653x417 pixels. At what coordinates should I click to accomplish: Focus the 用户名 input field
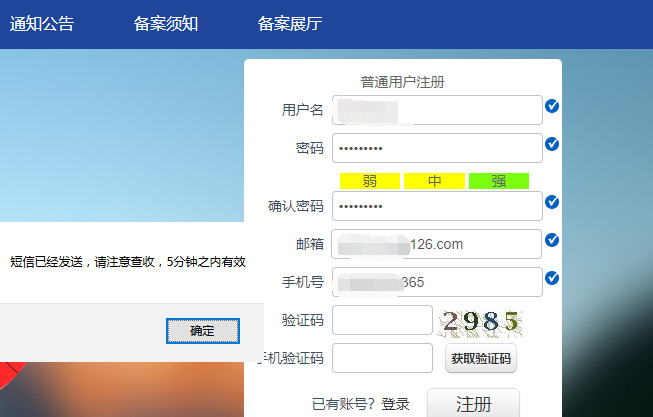[437, 110]
